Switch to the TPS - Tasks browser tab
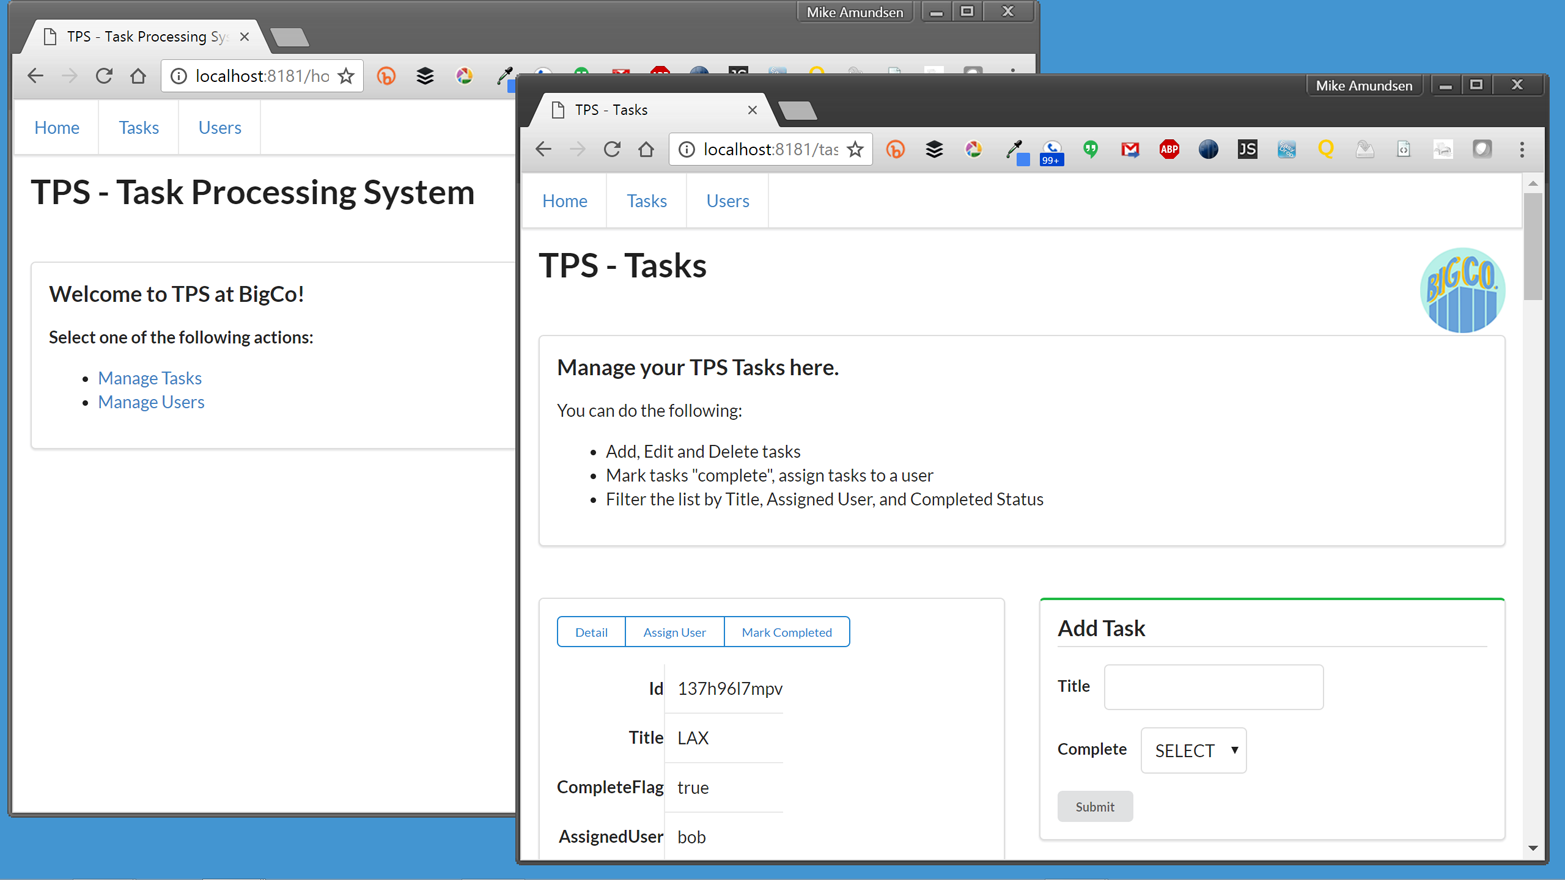1565x880 pixels. click(x=650, y=110)
